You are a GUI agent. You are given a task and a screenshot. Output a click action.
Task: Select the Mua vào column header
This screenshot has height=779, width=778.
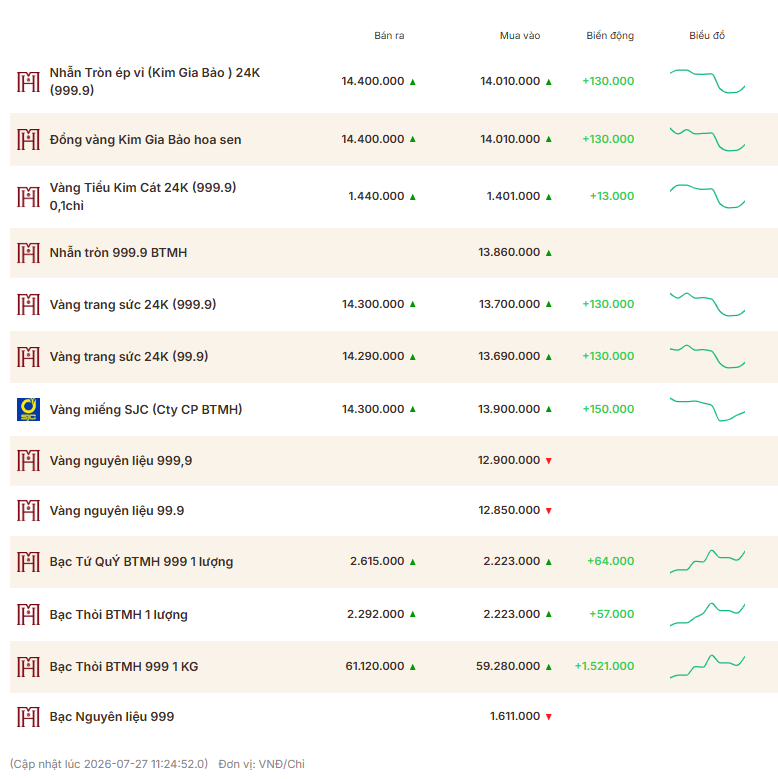[x=520, y=36]
